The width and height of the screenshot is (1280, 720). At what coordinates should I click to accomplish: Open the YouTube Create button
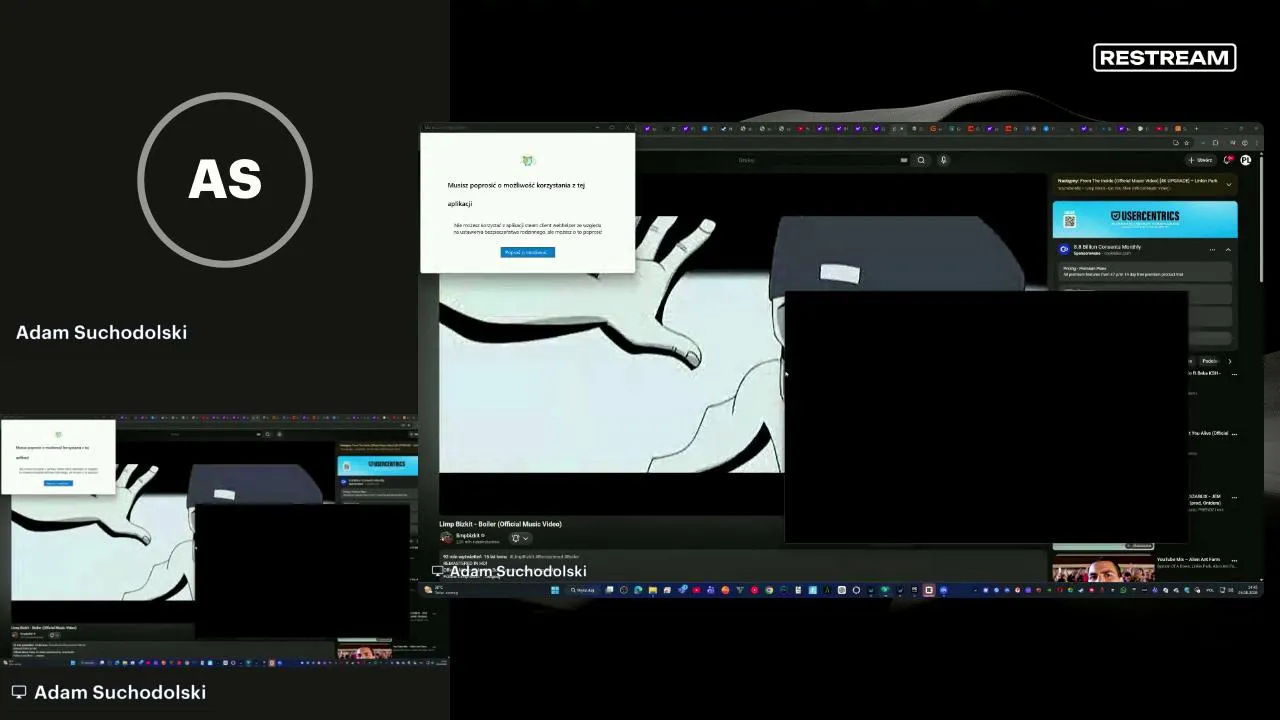pos(1200,160)
